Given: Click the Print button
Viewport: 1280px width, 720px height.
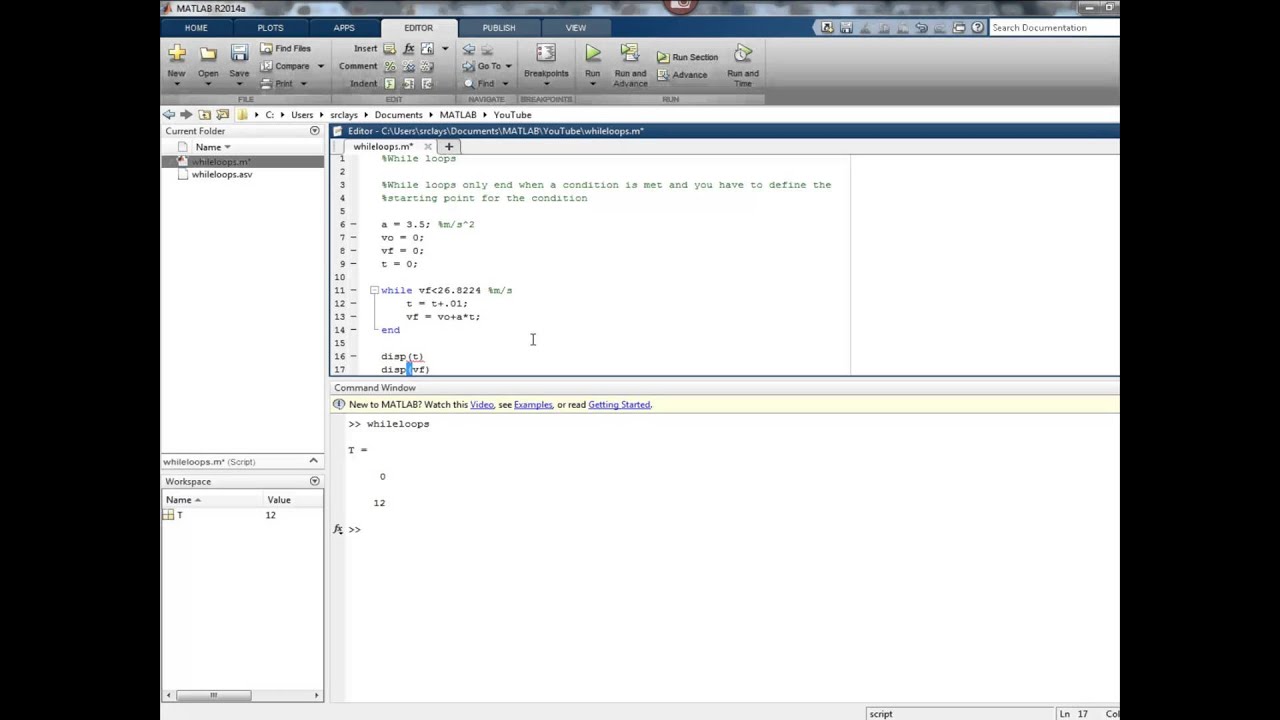Looking at the screenshot, I should pyautogui.click(x=277, y=84).
